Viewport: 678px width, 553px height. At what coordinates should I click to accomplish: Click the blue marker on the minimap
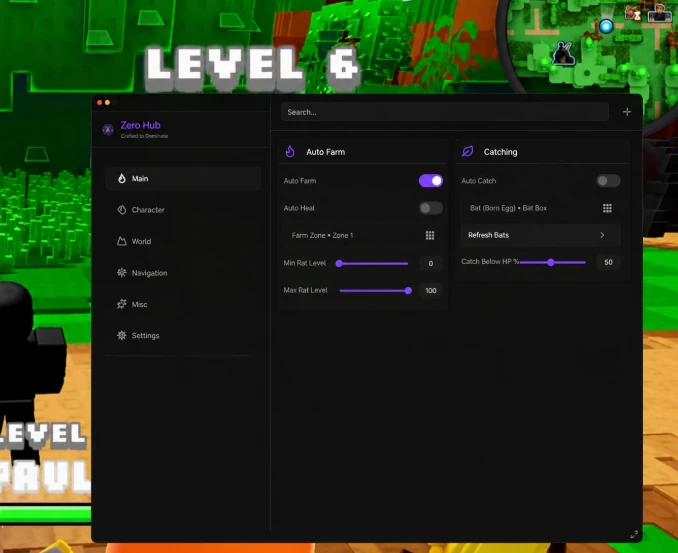(606, 26)
